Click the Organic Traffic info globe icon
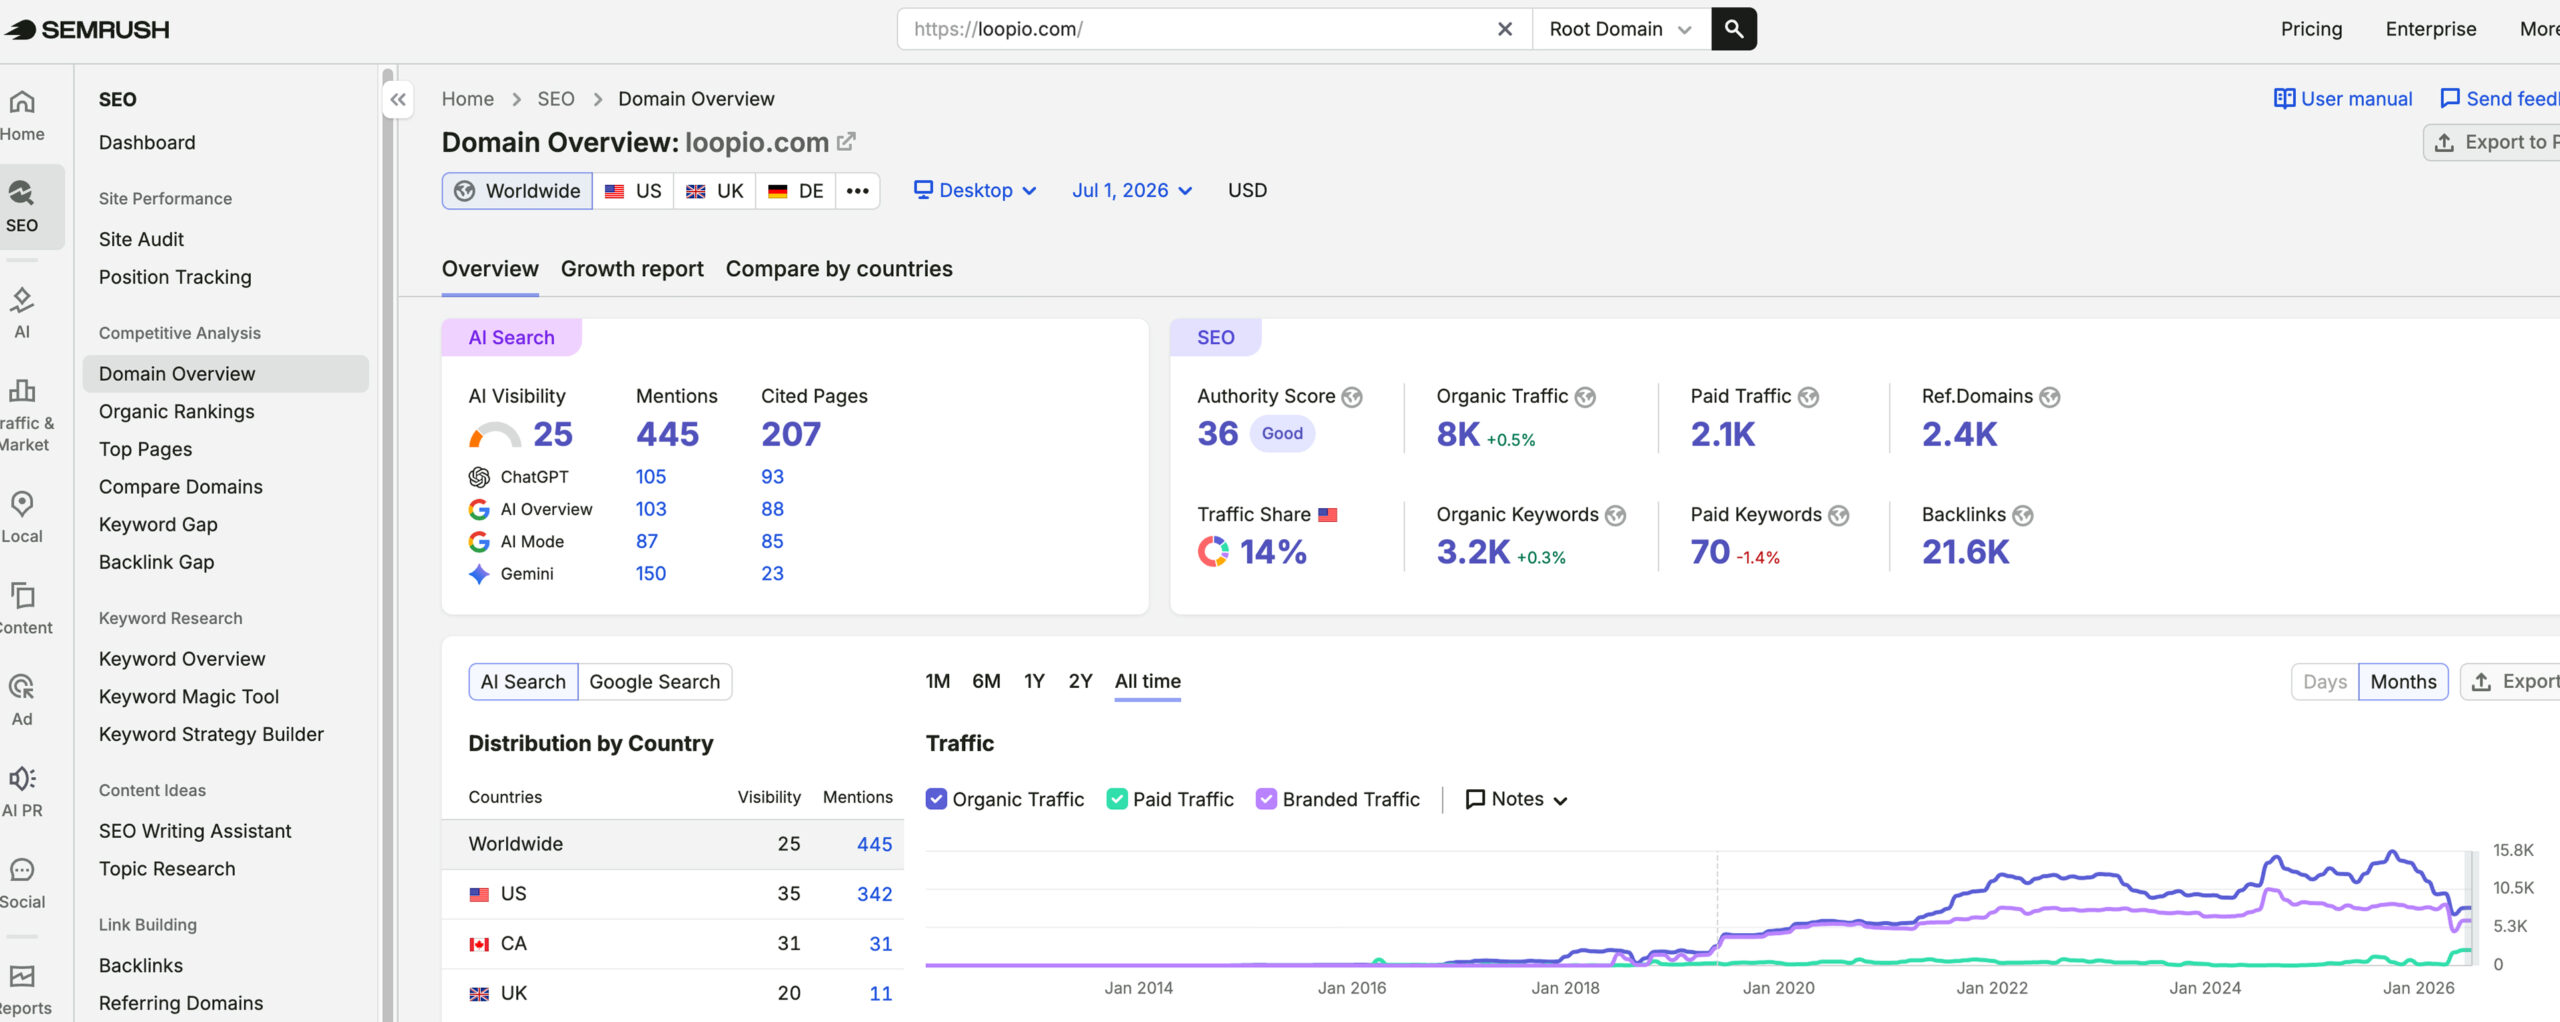Image resolution: width=2560 pixels, height=1022 pixels. [x=1585, y=397]
